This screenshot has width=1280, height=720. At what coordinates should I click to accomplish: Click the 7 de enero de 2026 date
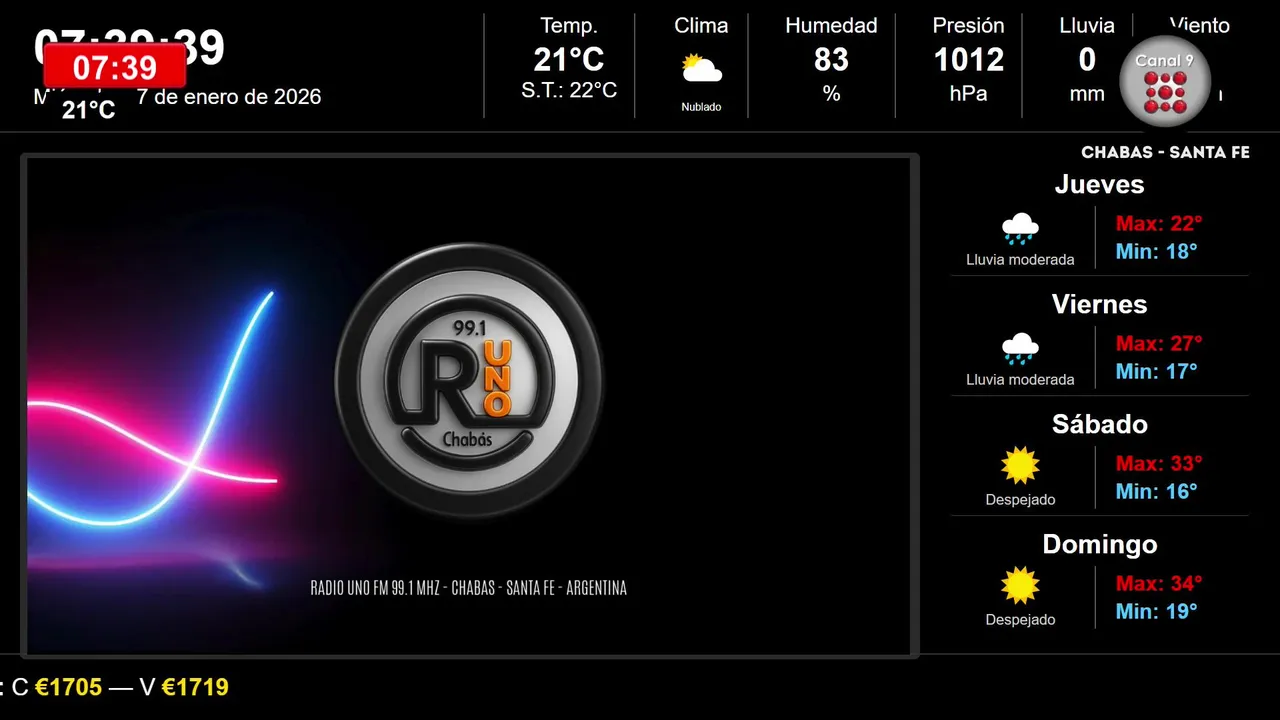pos(229,97)
